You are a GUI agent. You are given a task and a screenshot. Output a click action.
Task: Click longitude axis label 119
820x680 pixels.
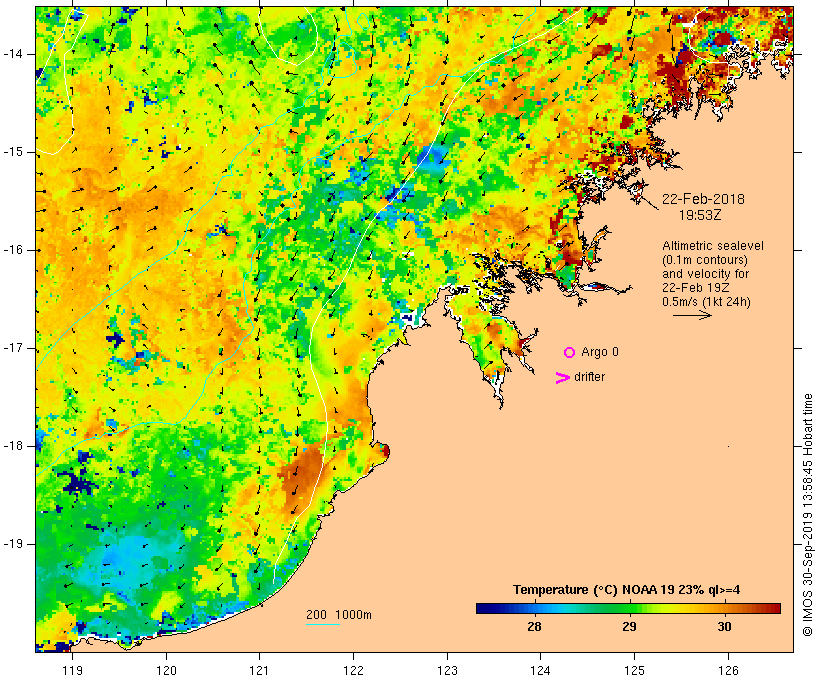(x=72, y=670)
